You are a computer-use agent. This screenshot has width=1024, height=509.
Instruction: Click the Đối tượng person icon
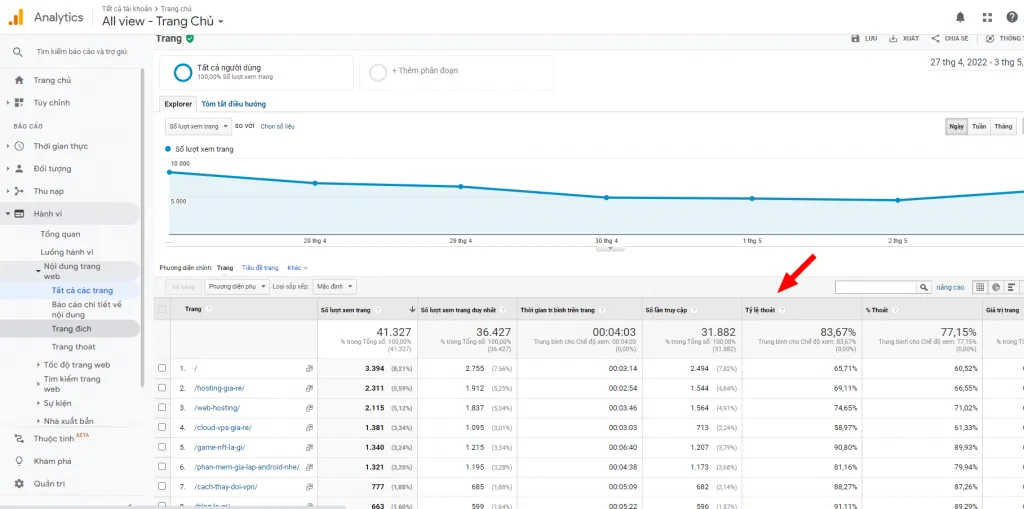click(19, 169)
